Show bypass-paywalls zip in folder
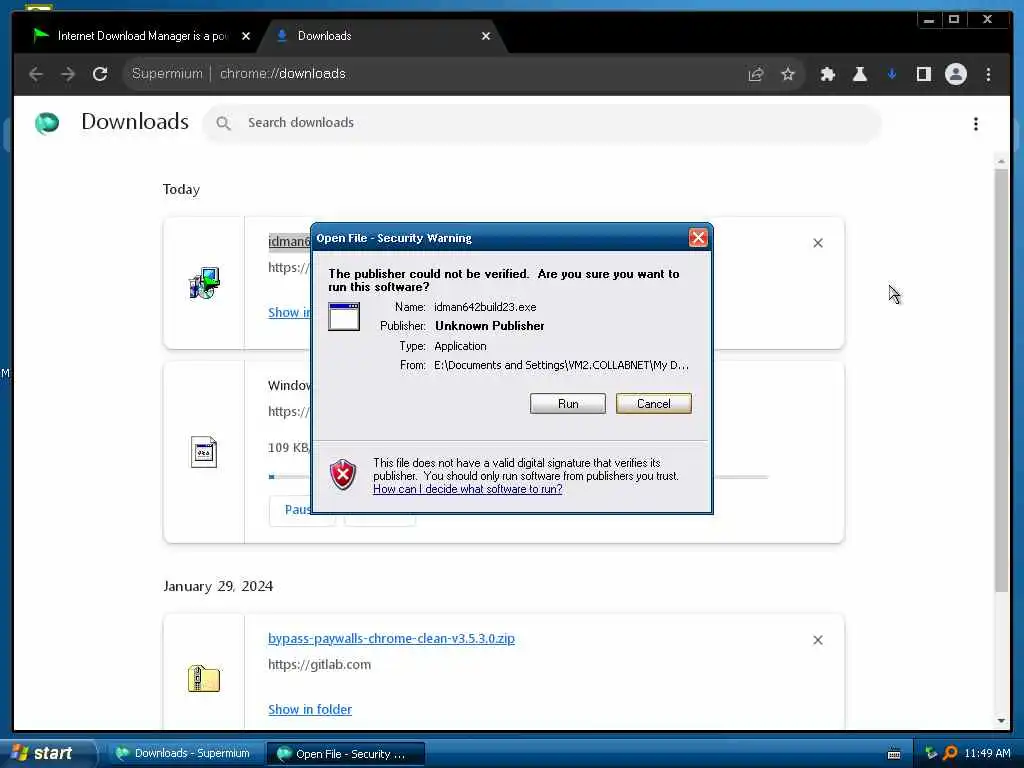 click(x=310, y=709)
